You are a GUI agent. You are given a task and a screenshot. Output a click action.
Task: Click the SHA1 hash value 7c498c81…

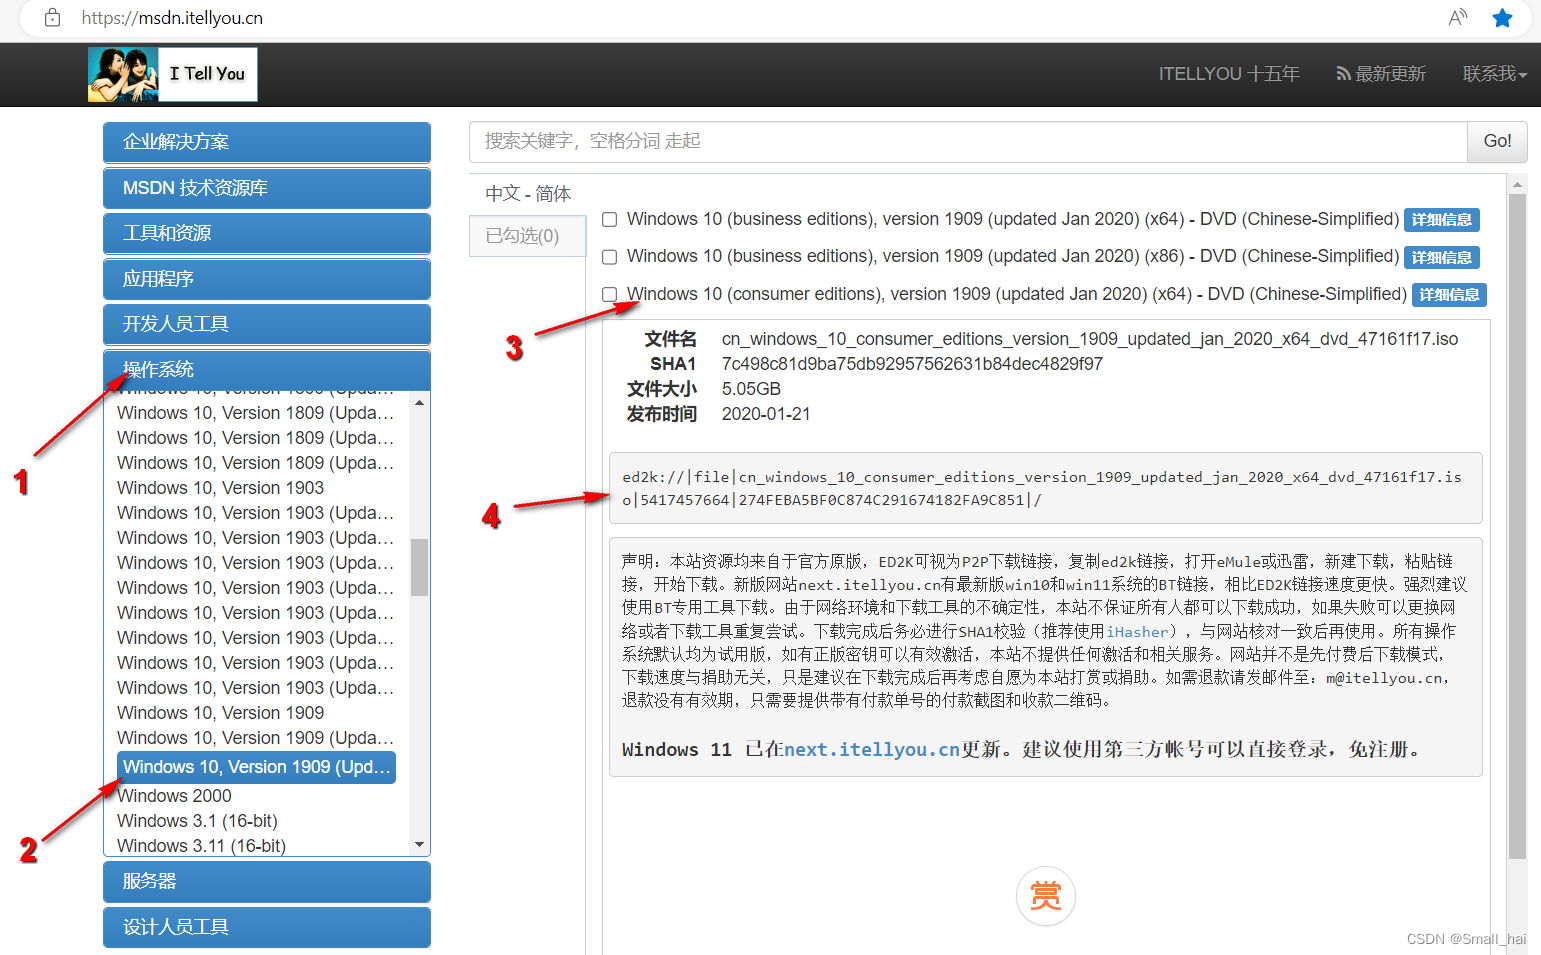(912, 364)
